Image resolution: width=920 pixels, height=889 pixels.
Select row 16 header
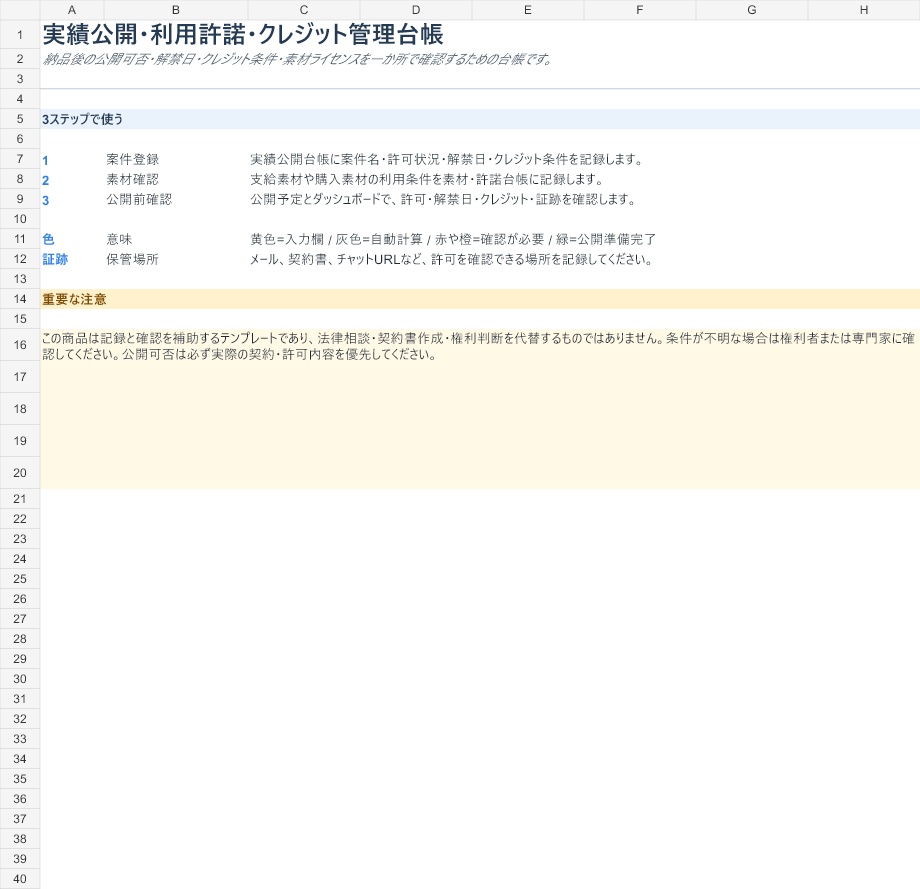click(20, 345)
